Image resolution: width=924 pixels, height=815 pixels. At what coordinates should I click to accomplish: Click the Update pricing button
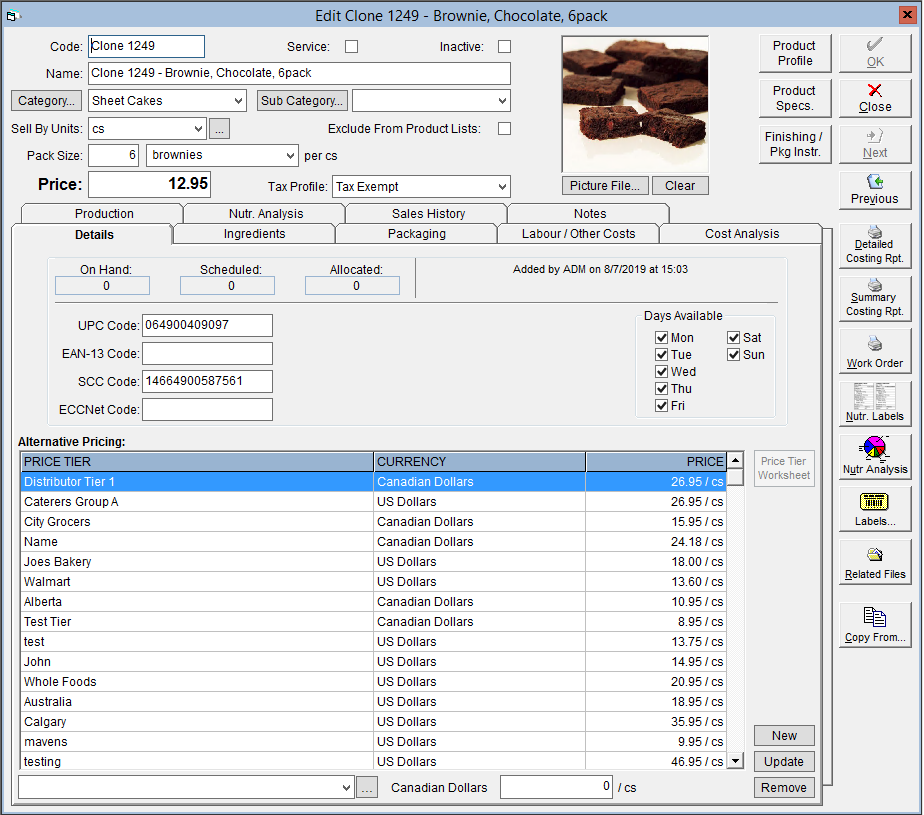[784, 762]
